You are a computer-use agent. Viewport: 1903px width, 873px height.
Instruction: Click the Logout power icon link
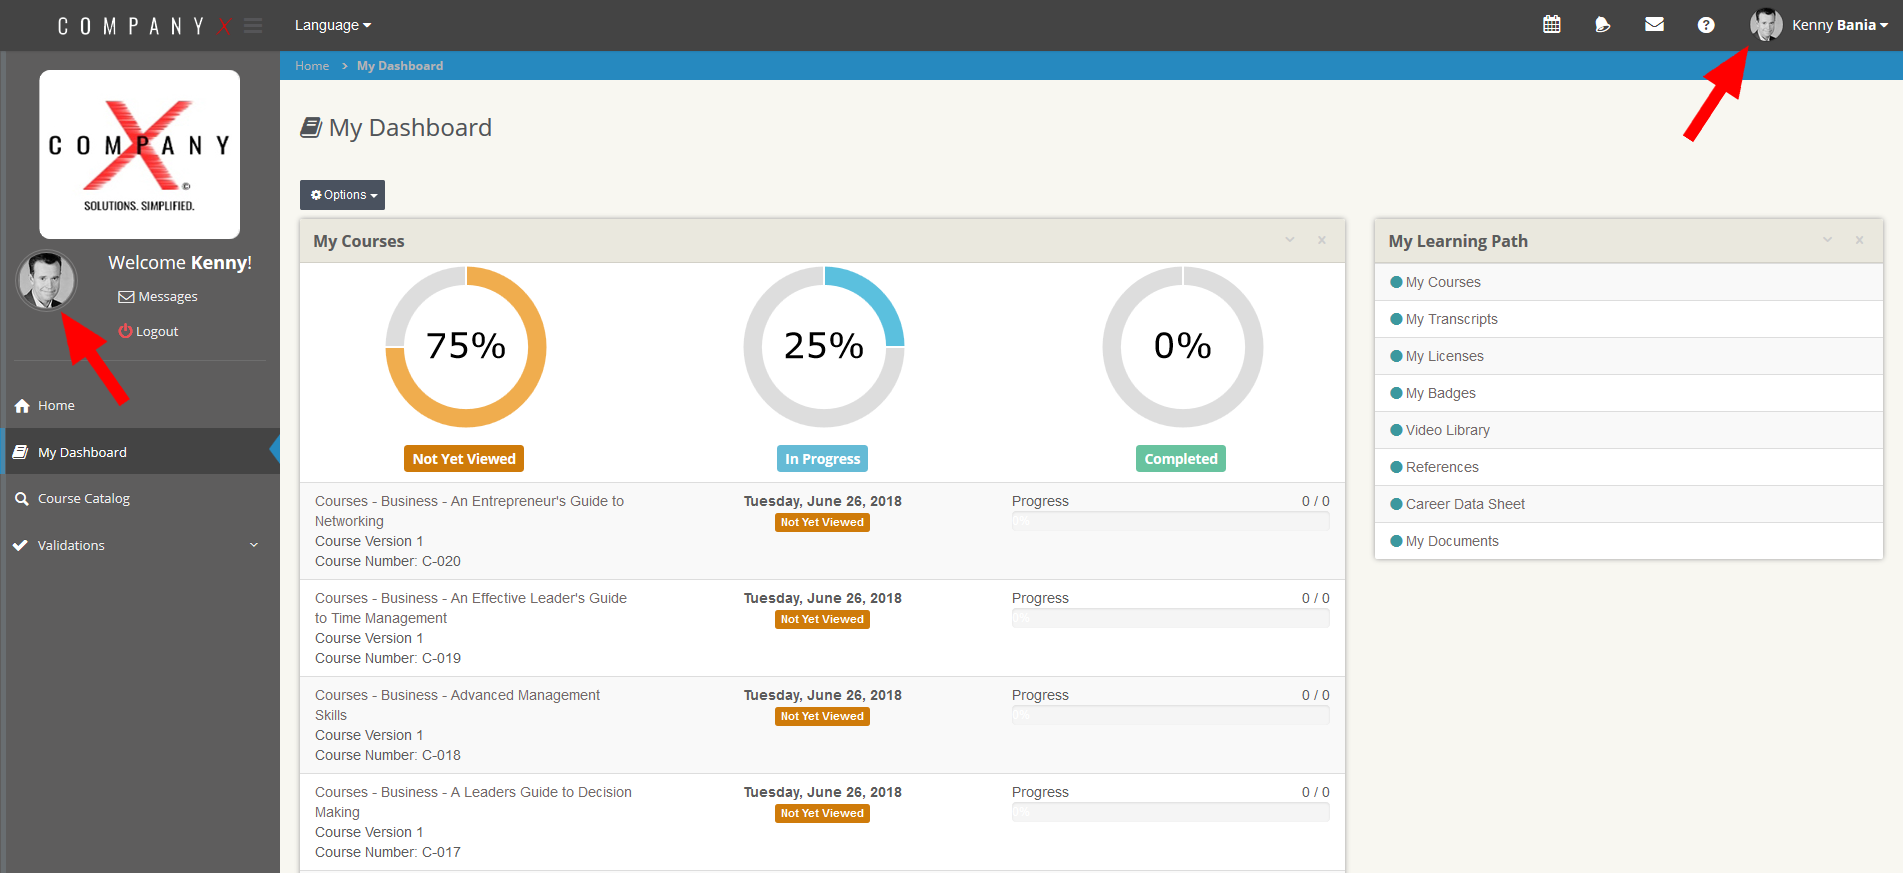pyautogui.click(x=148, y=331)
